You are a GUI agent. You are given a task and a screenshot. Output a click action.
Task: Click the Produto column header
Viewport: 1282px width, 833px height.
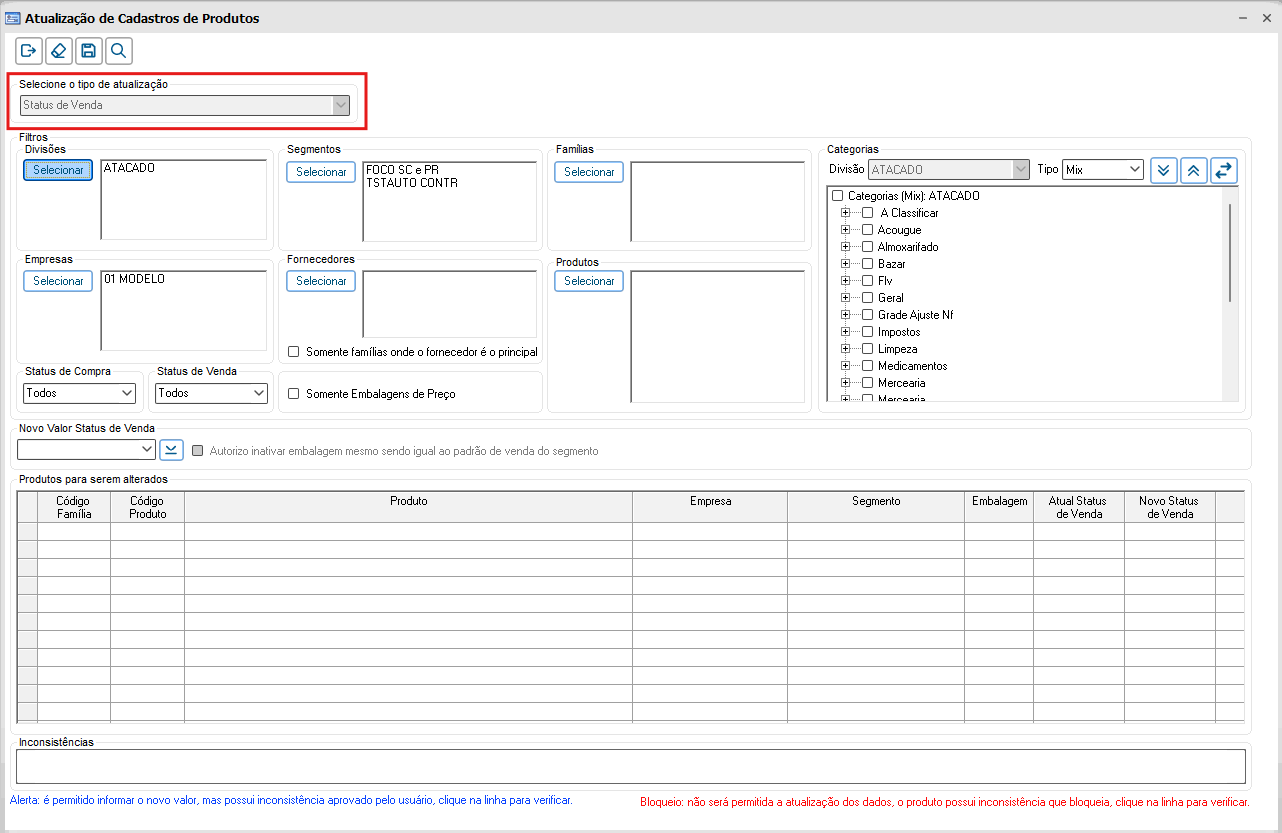(x=409, y=507)
